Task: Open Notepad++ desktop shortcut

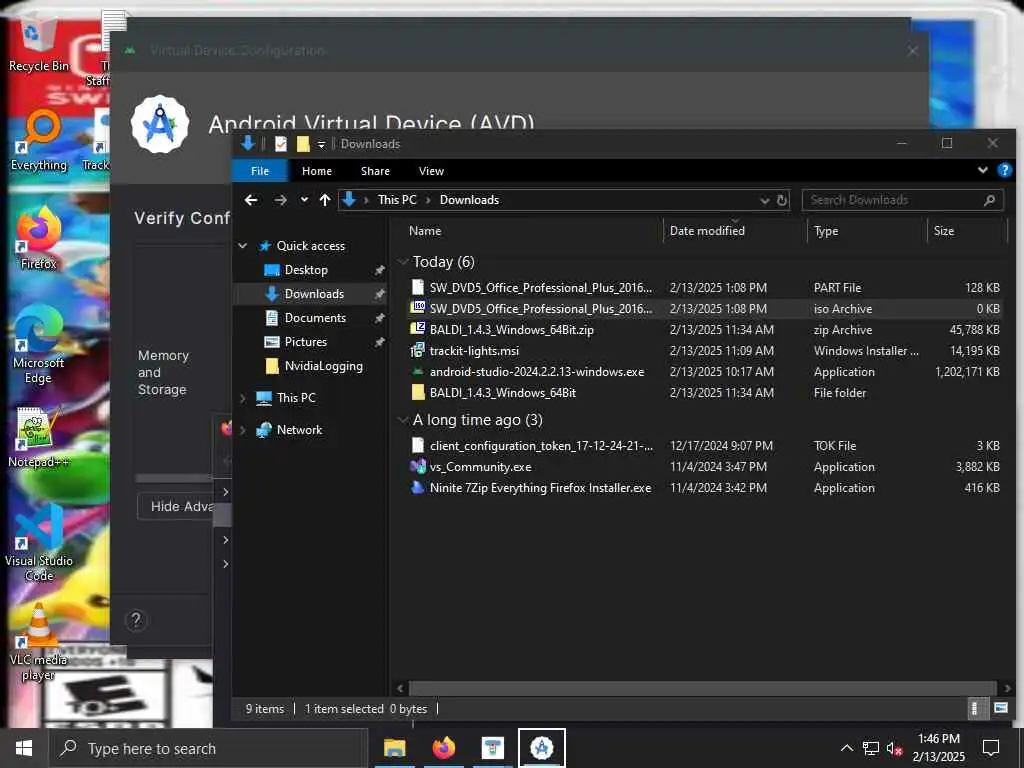Action: pyautogui.click(x=39, y=438)
